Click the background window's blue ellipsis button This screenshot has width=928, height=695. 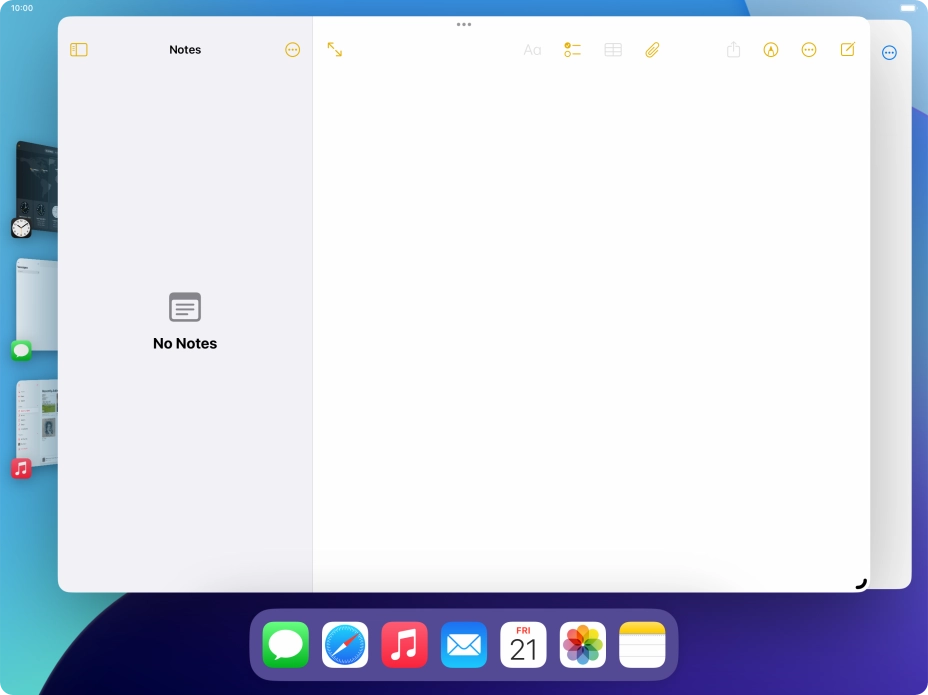tap(889, 53)
